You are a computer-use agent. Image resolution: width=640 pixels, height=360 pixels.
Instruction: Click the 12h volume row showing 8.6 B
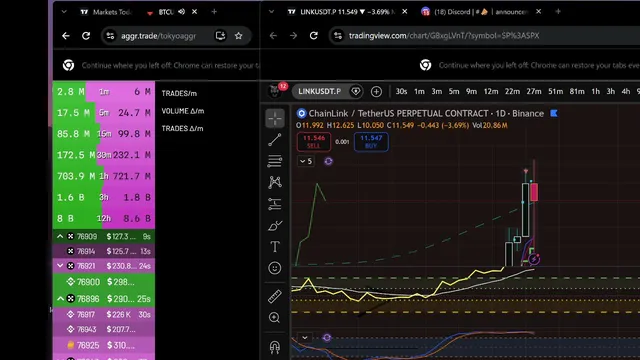click(104, 219)
